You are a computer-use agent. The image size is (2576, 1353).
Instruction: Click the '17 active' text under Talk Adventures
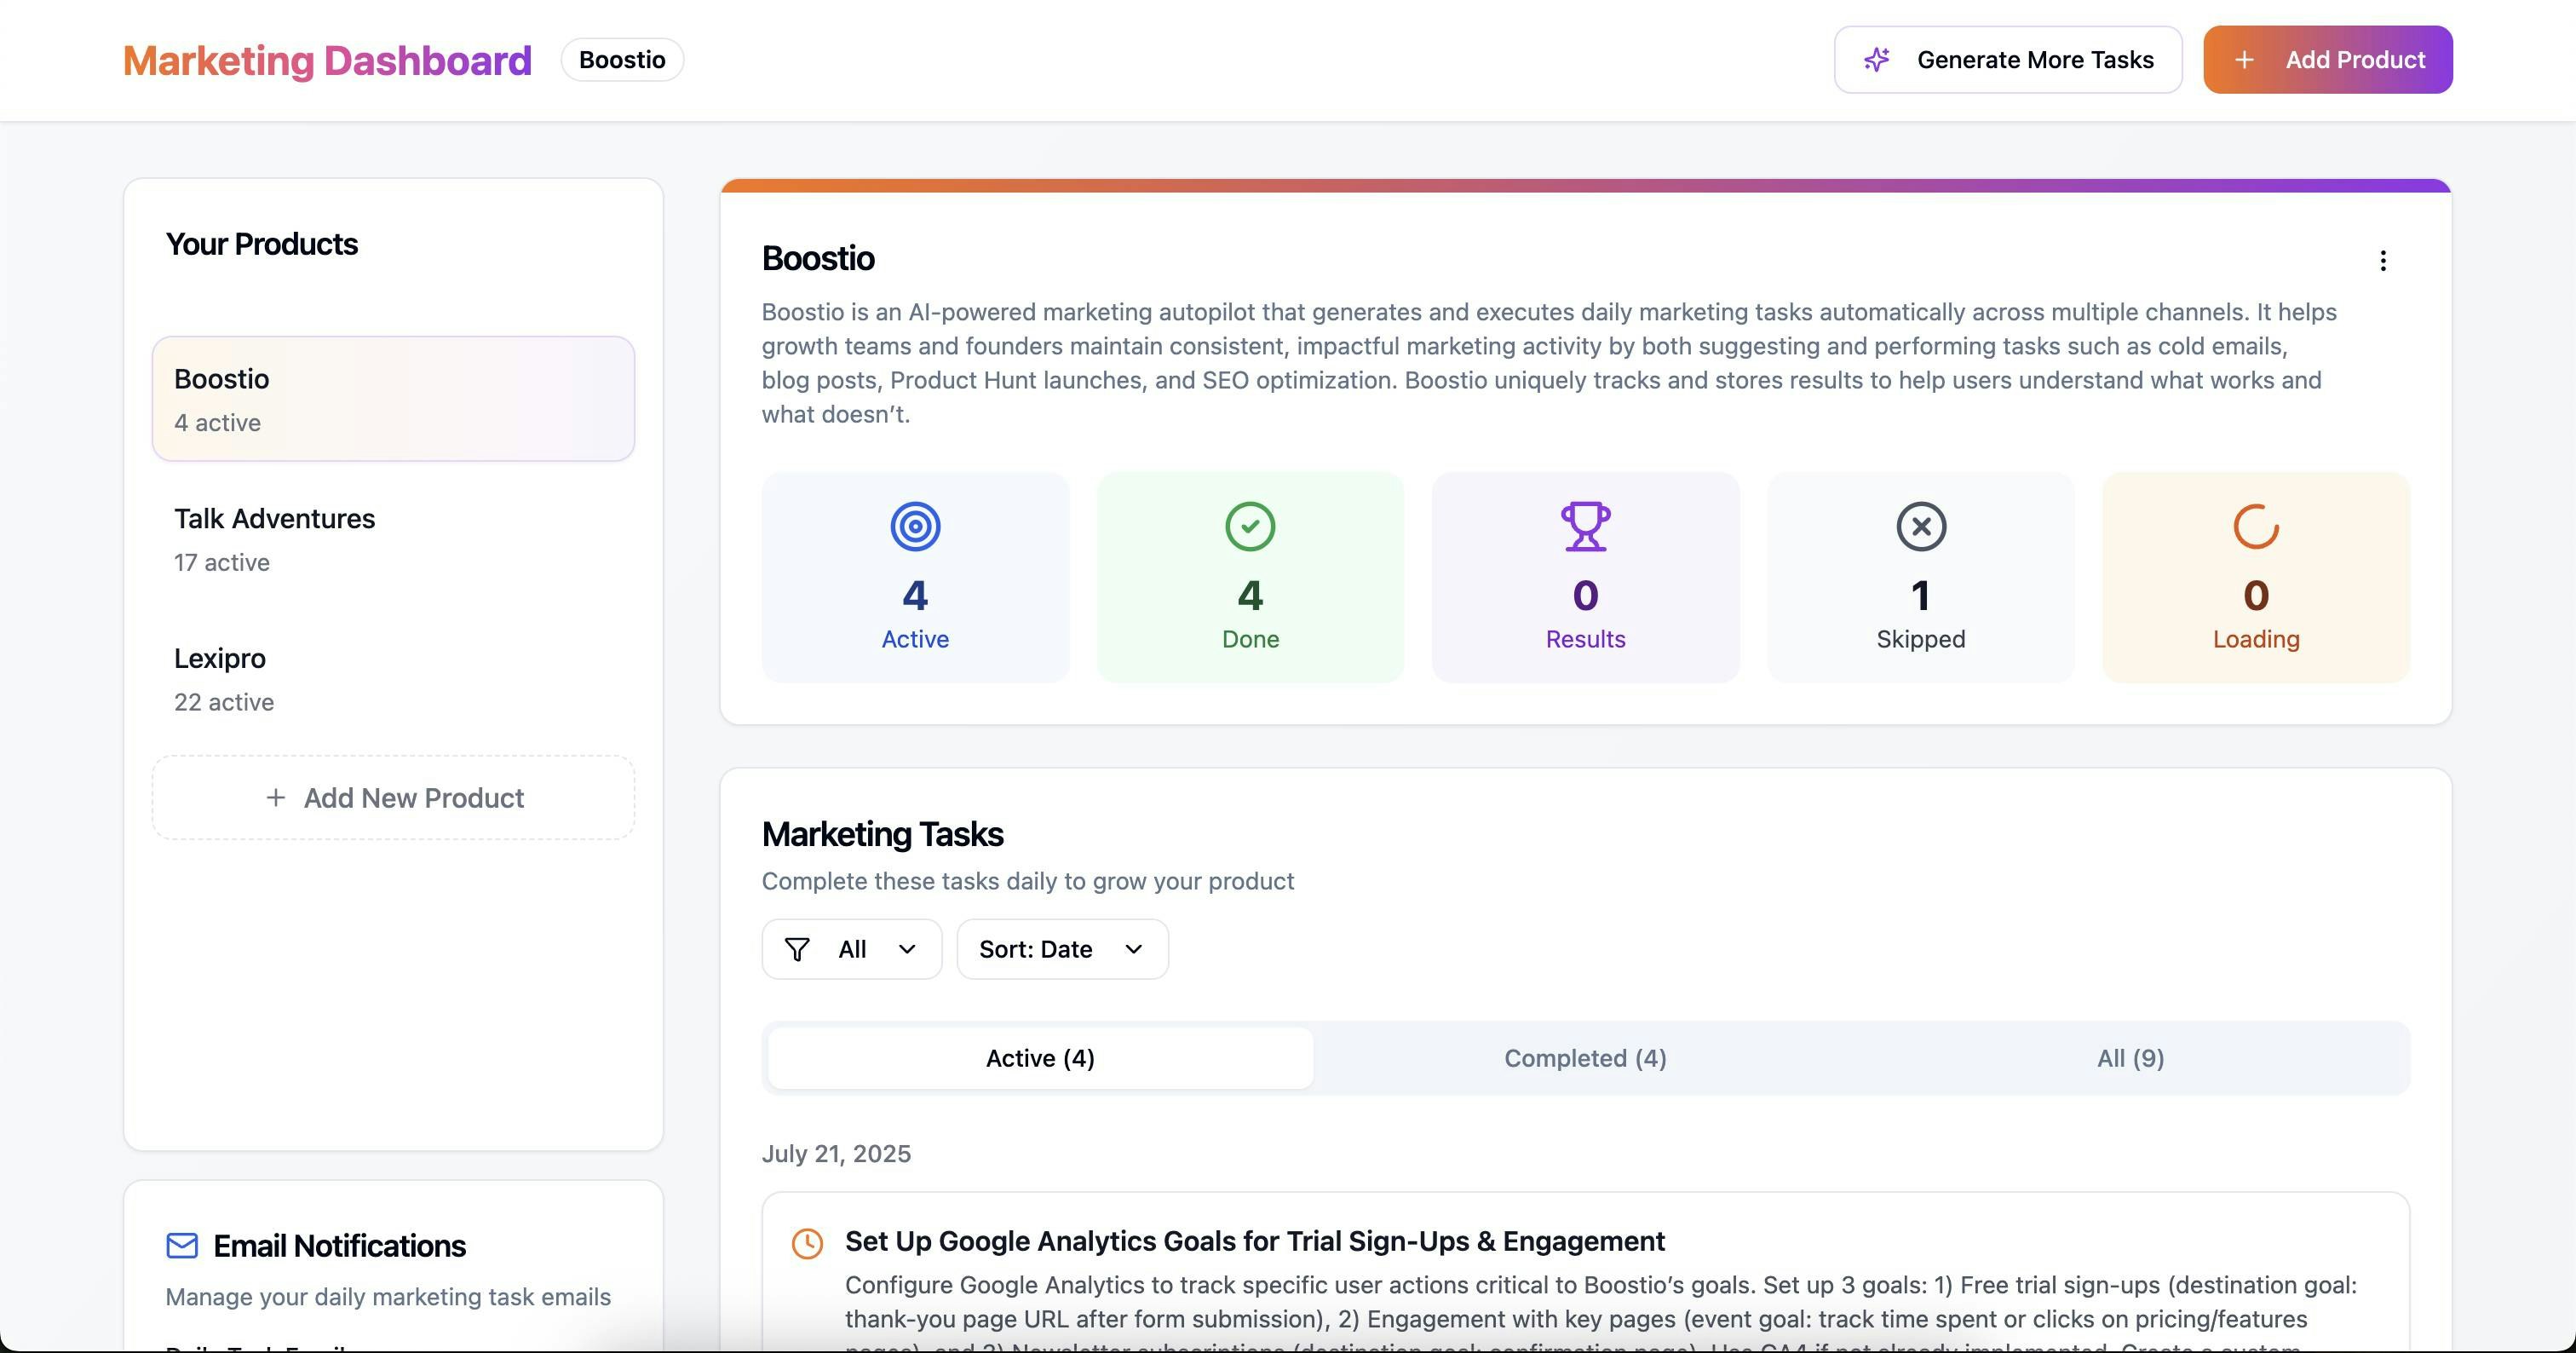[222, 562]
